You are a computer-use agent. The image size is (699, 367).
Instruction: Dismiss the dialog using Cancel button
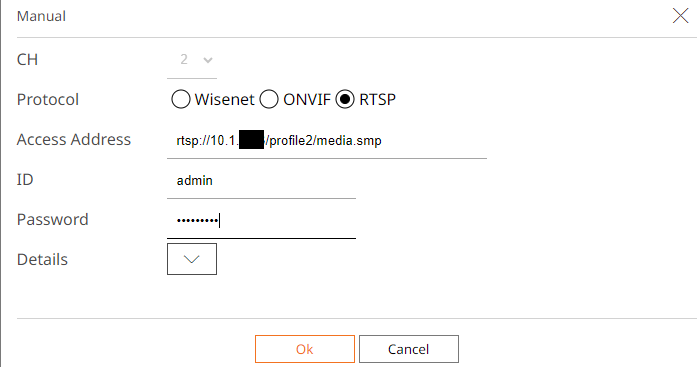409,349
